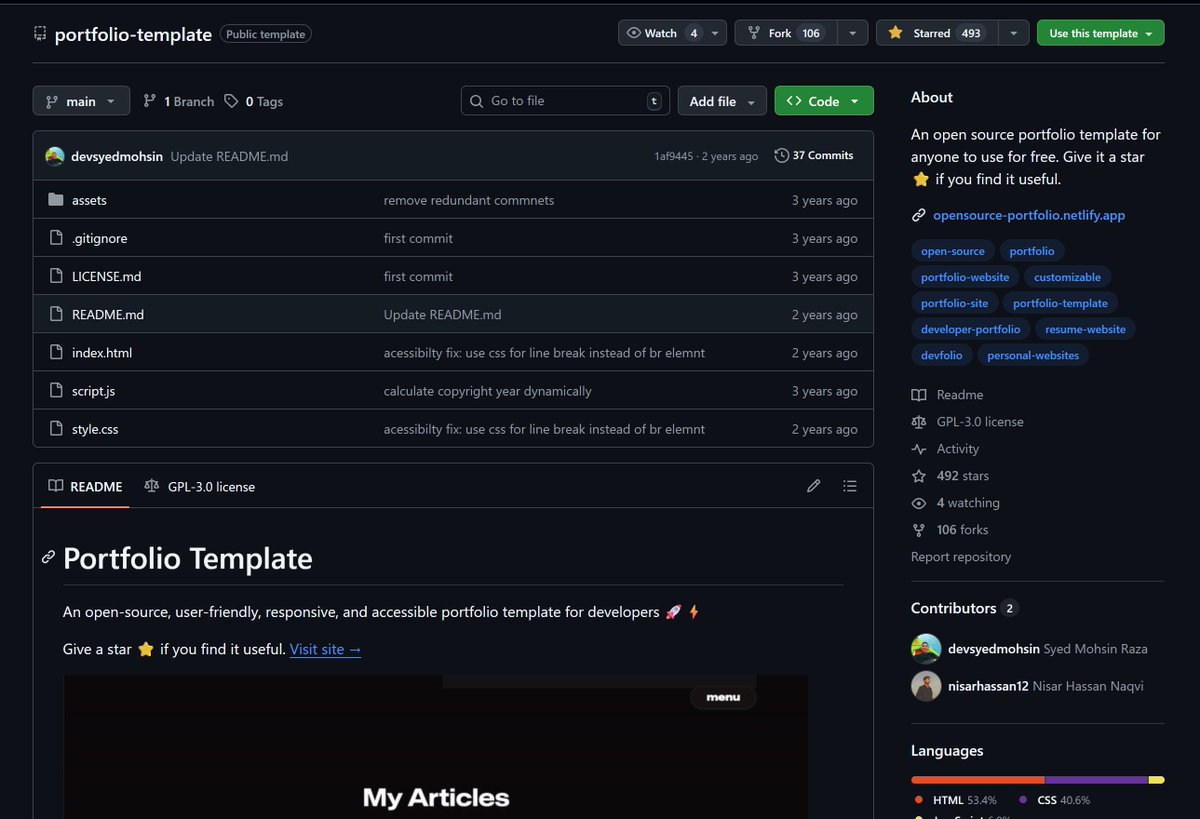This screenshot has height=819, width=1200.
Task: Click the resume-website topic tag
Action: pos(1085,329)
